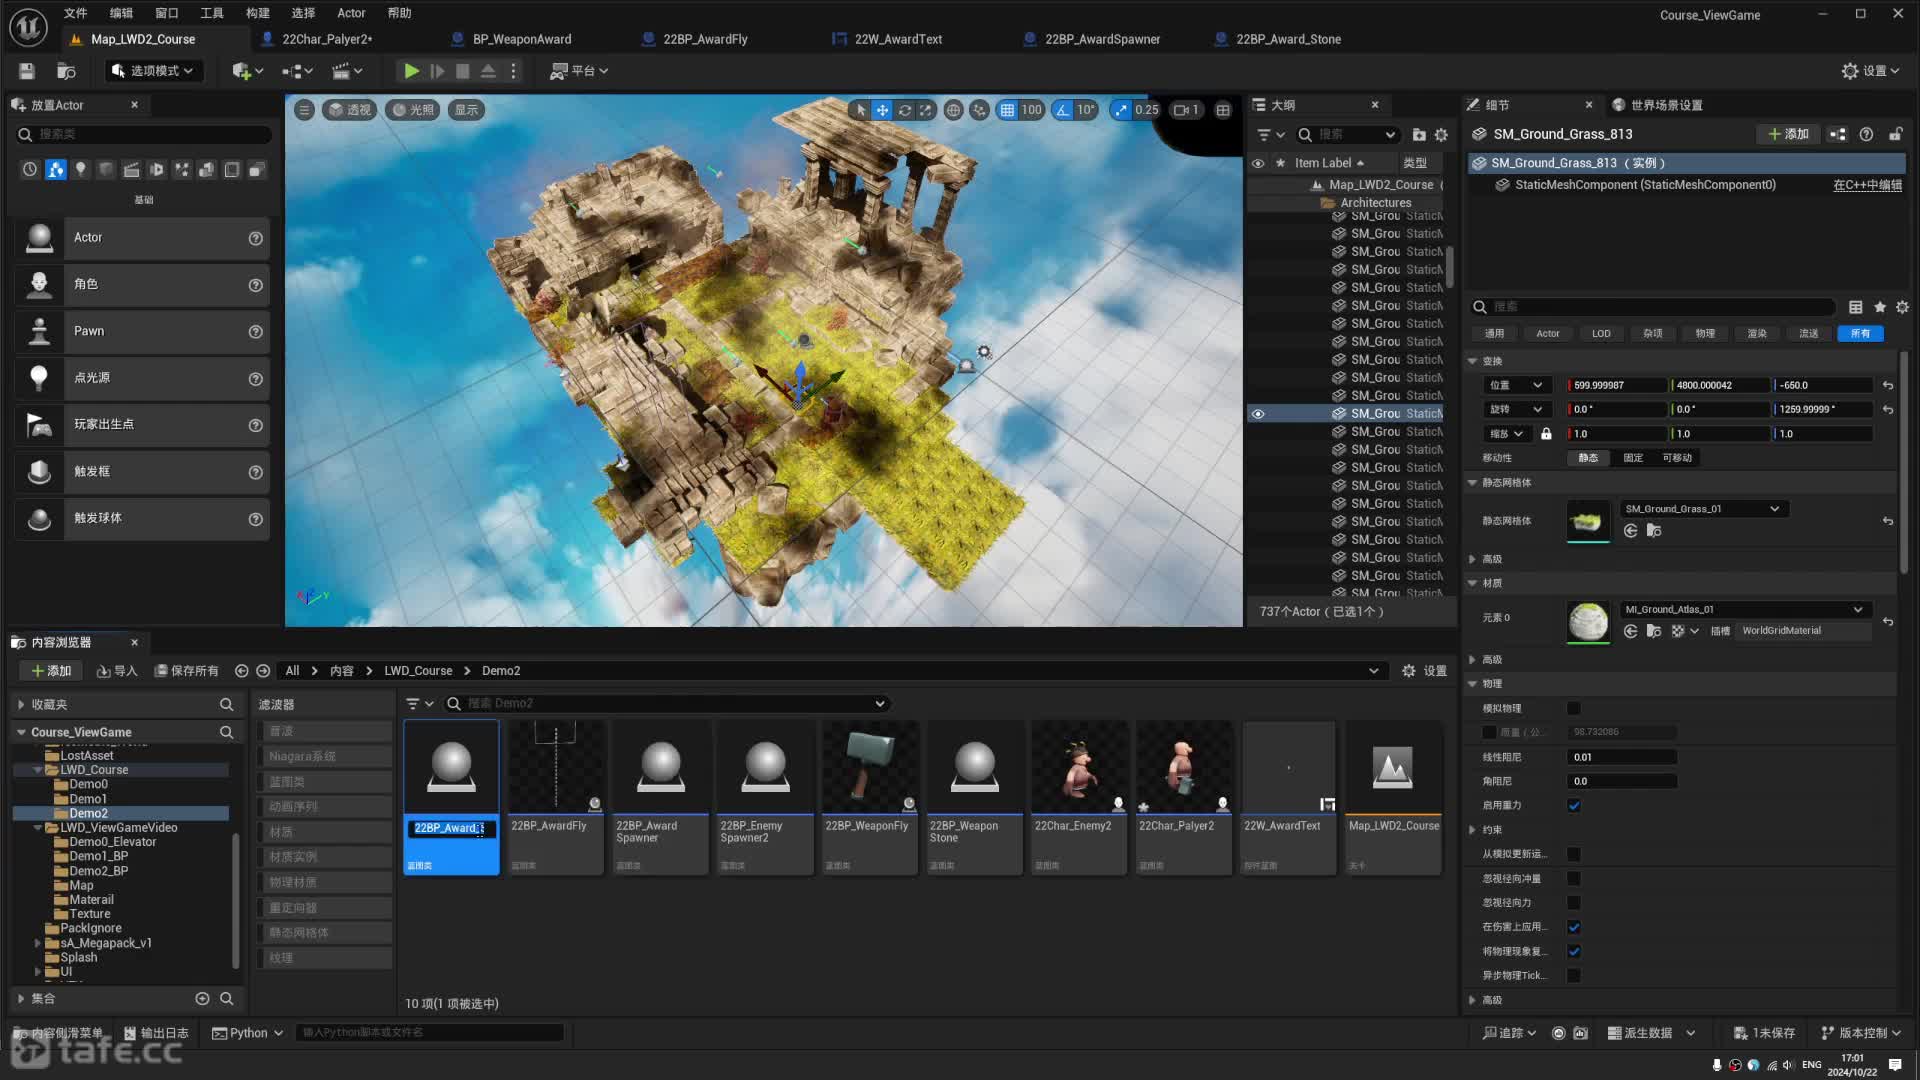This screenshot has height=1080, width=1920.
Task: Toggle the 忽视径向冲量 checkbox
Action: coord(1574,879)
